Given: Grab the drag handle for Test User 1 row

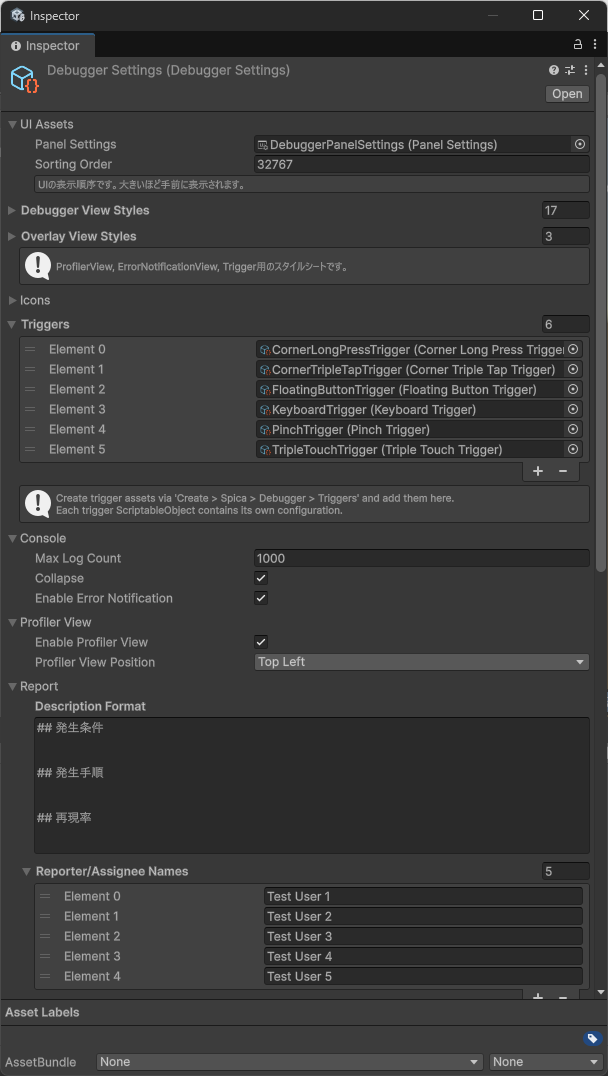Looking at the screenshot, I should pos(45,896).
